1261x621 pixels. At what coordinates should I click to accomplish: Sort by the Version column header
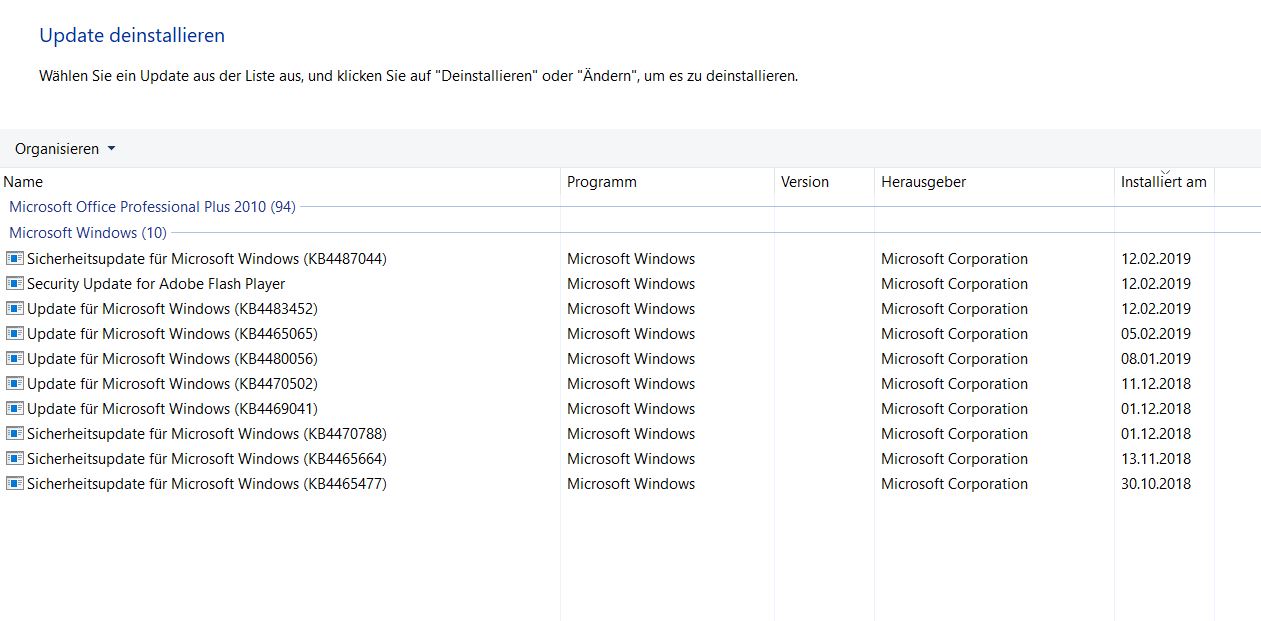[824, 182]
